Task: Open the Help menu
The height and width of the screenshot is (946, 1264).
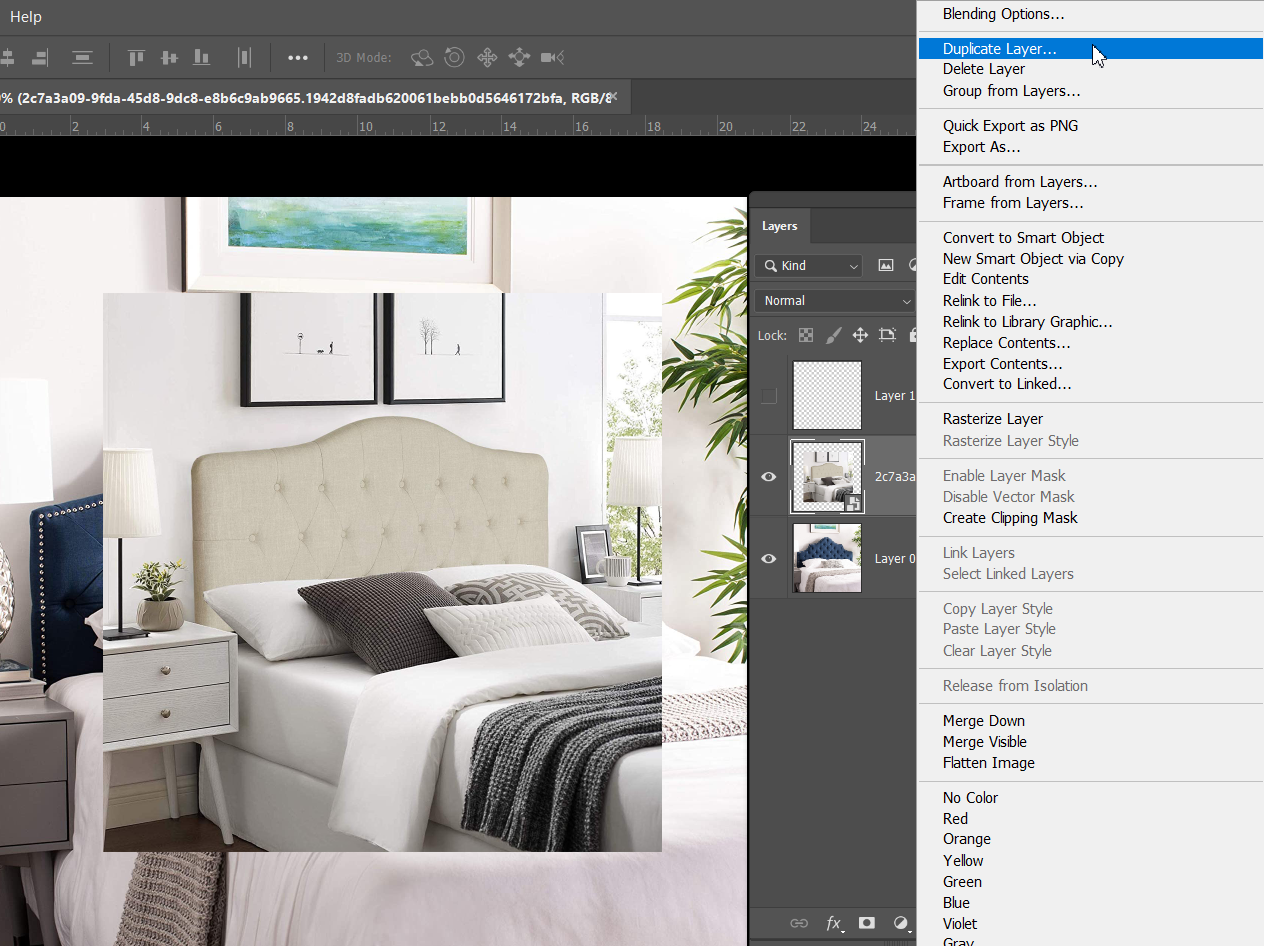Action: (26, 17)
